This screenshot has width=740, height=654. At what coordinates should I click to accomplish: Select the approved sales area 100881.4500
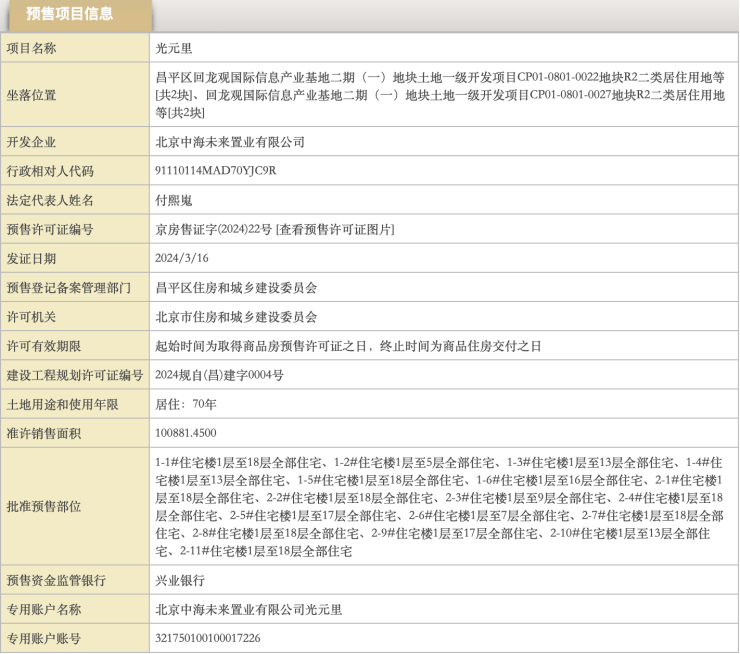point(186,433)
